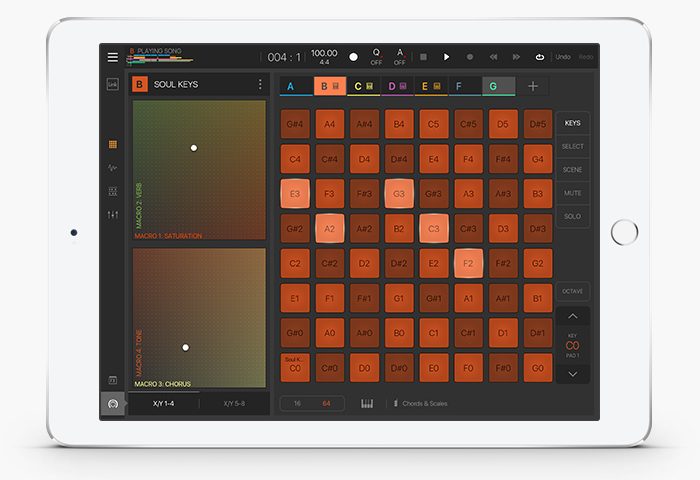The image size is (700, 480).
Task: Click the orange B bank badge
Action: (139, 84)
